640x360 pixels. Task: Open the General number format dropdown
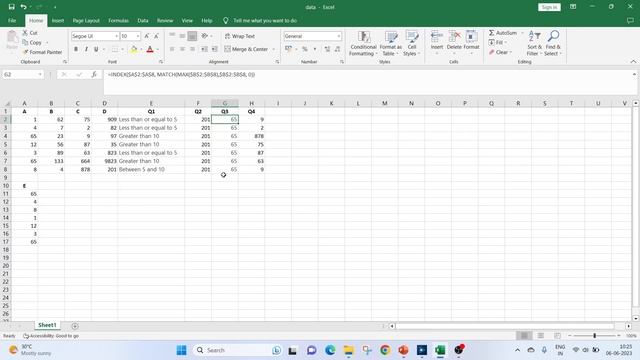[339, 36]
